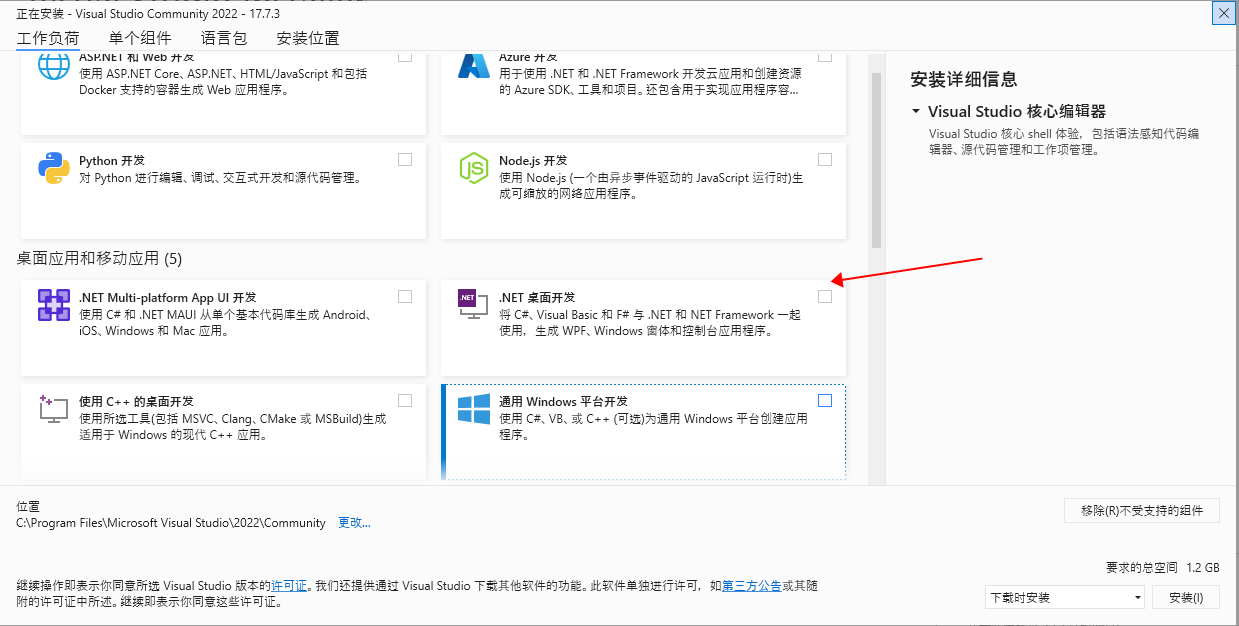Open the 更改... location link
The width and height of the screenshot is (1239, 626).
point(354,523)
